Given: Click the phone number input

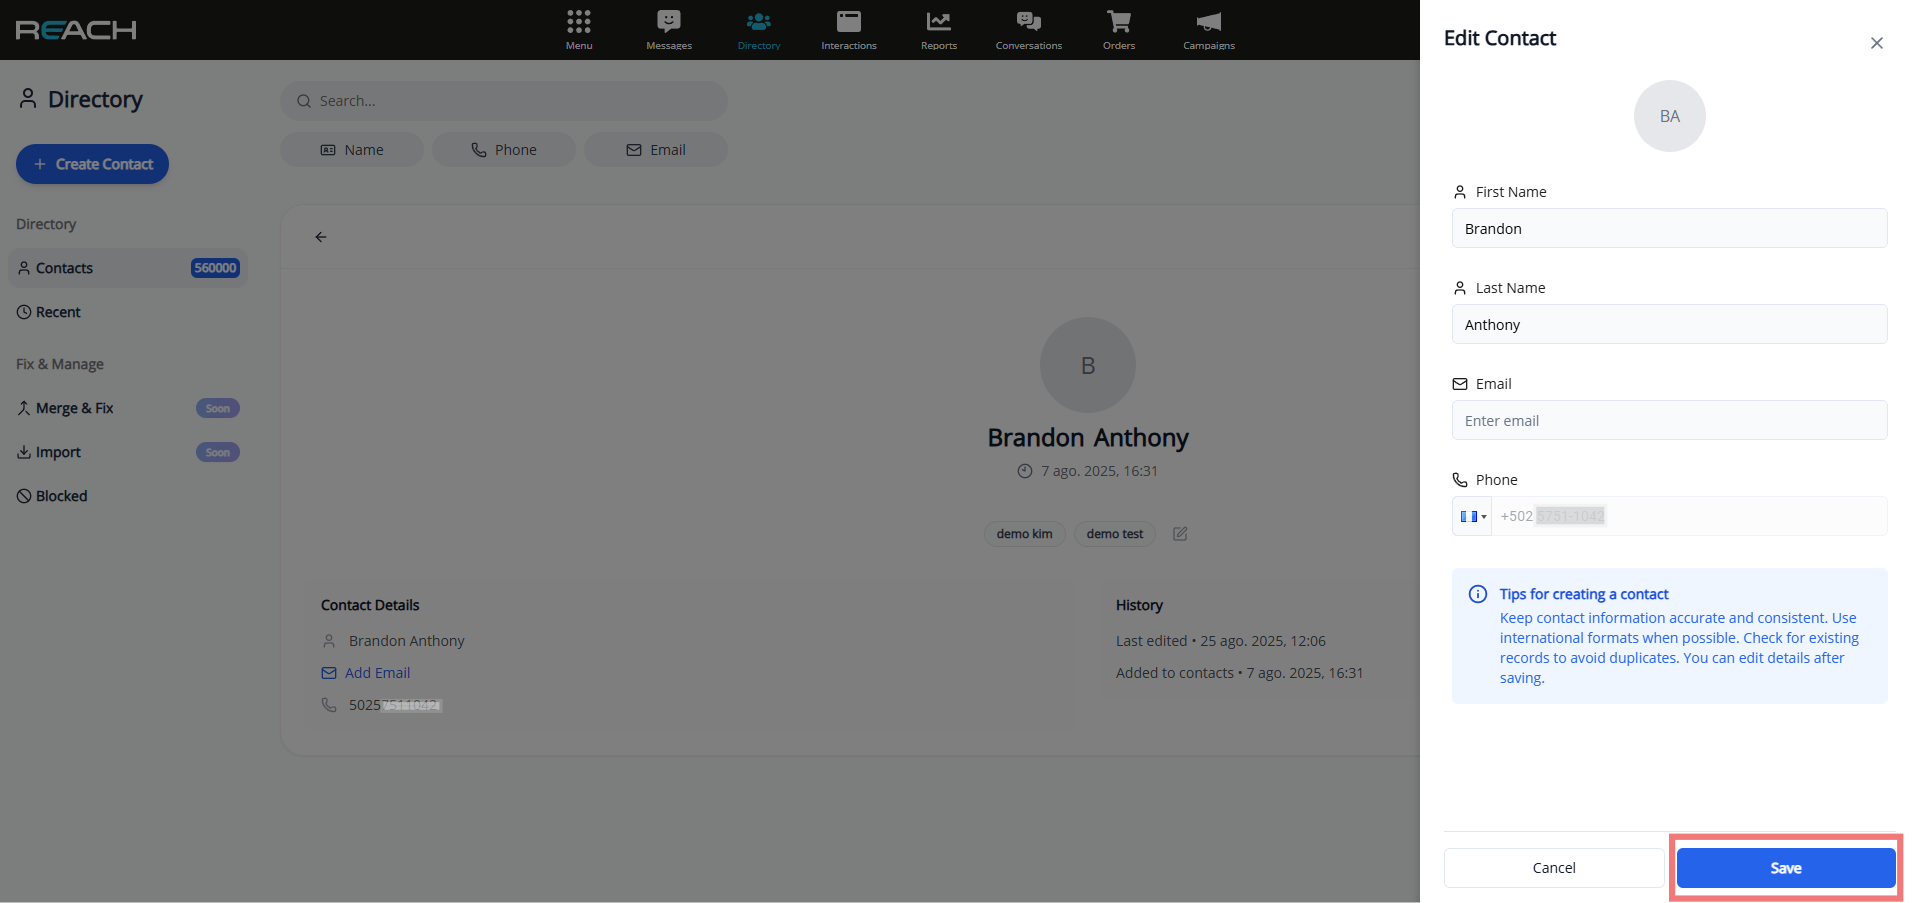Looking at the screenshot, I should click(x=1690, y=516).
